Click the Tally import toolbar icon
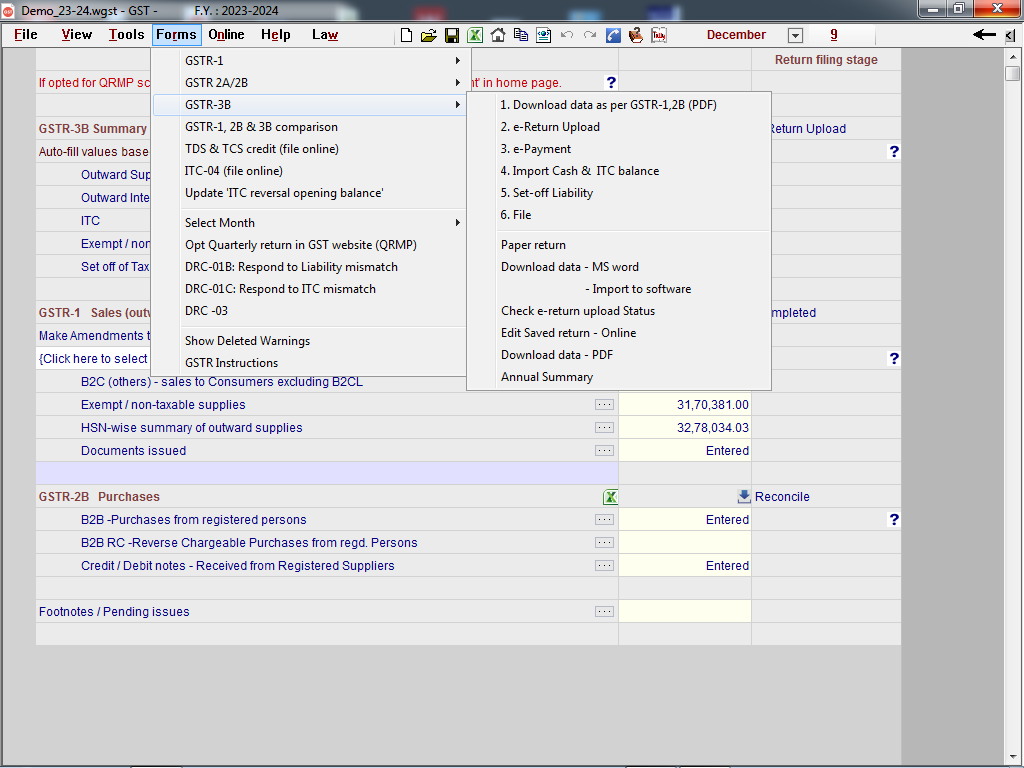The height and width of the screenshot is (768, 1024). coord(659,35)
